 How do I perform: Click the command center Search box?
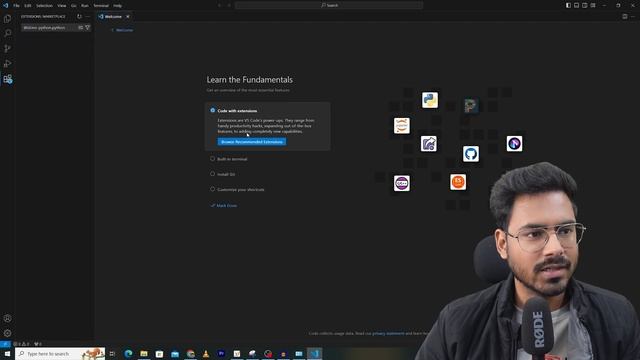click(329, 5)
